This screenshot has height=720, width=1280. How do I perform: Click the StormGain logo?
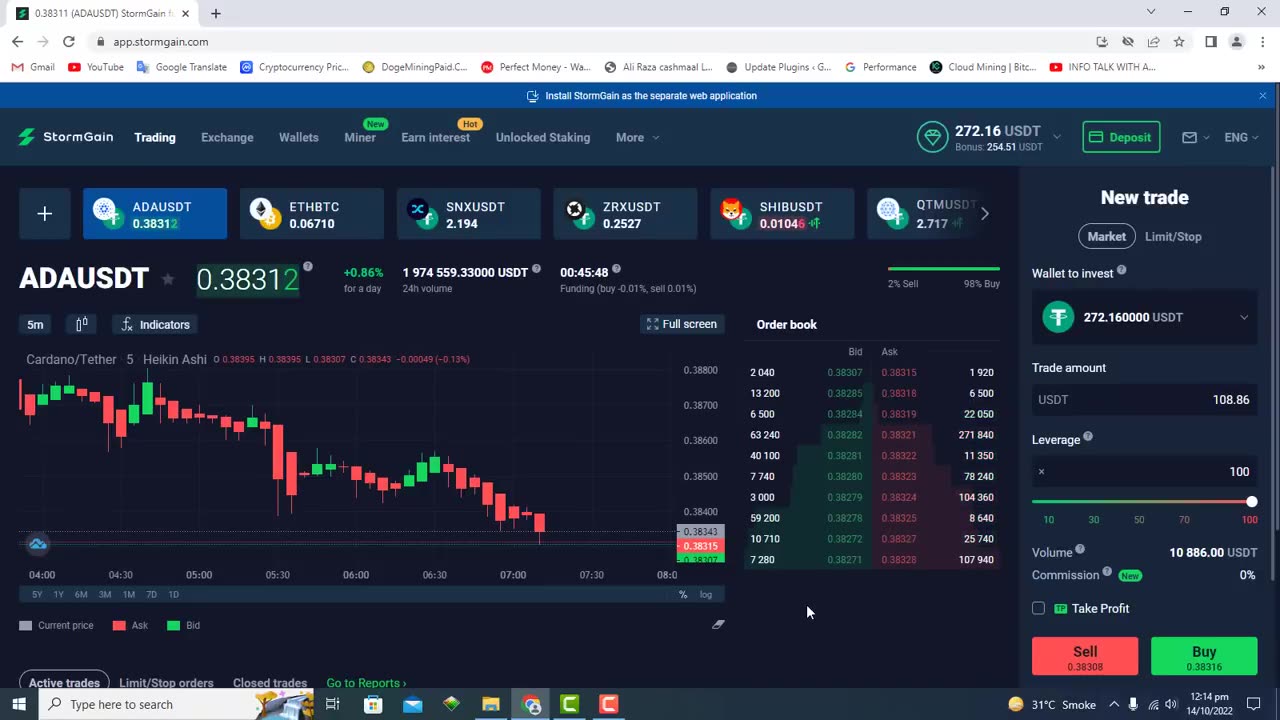[x=66, y=137]
